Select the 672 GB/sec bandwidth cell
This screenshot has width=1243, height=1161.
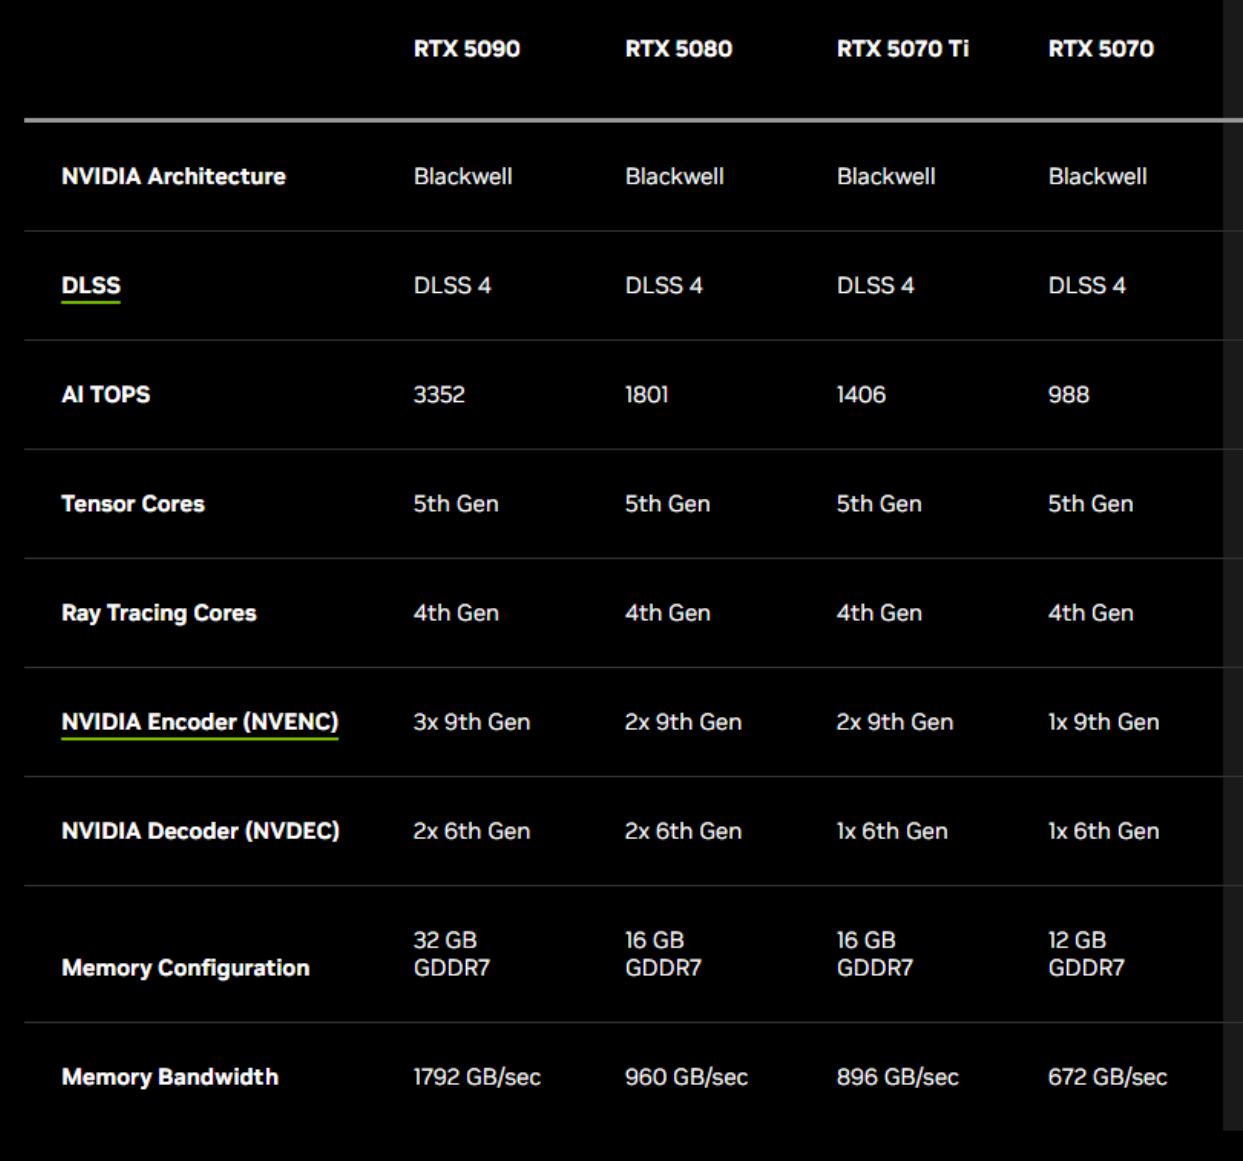1107,1077
